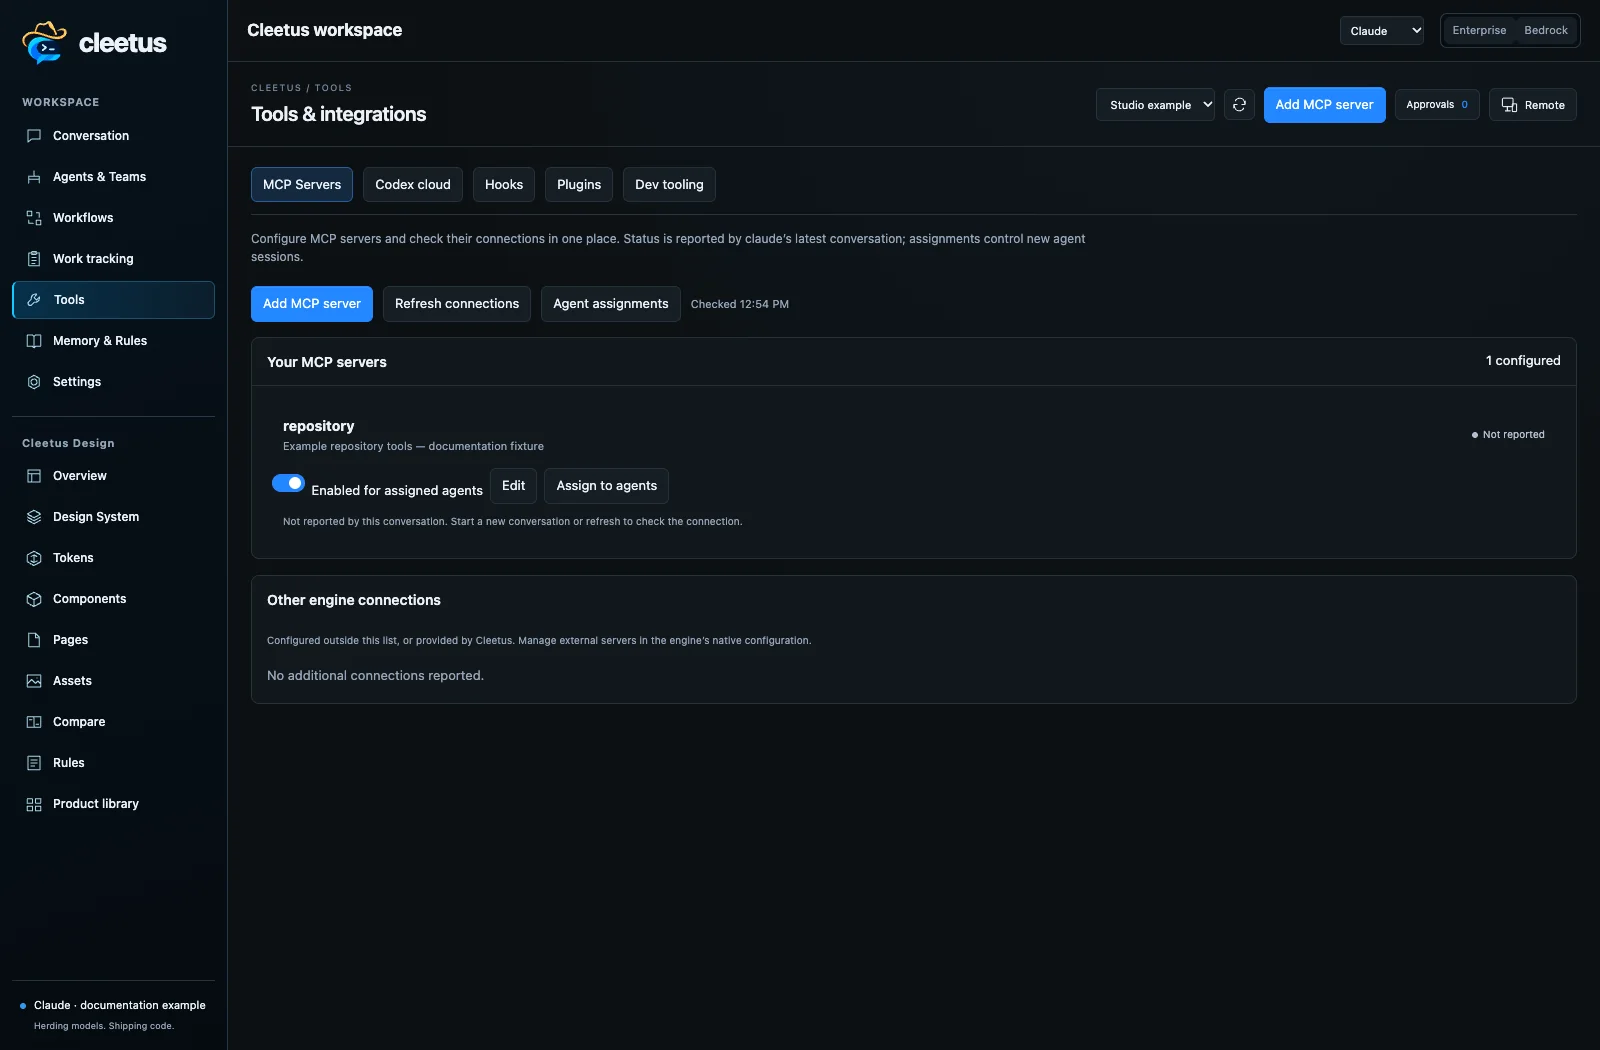Open Memory & Rules book icon
The height and width of the screenshot is (1050, 1600).
(34, 341)
